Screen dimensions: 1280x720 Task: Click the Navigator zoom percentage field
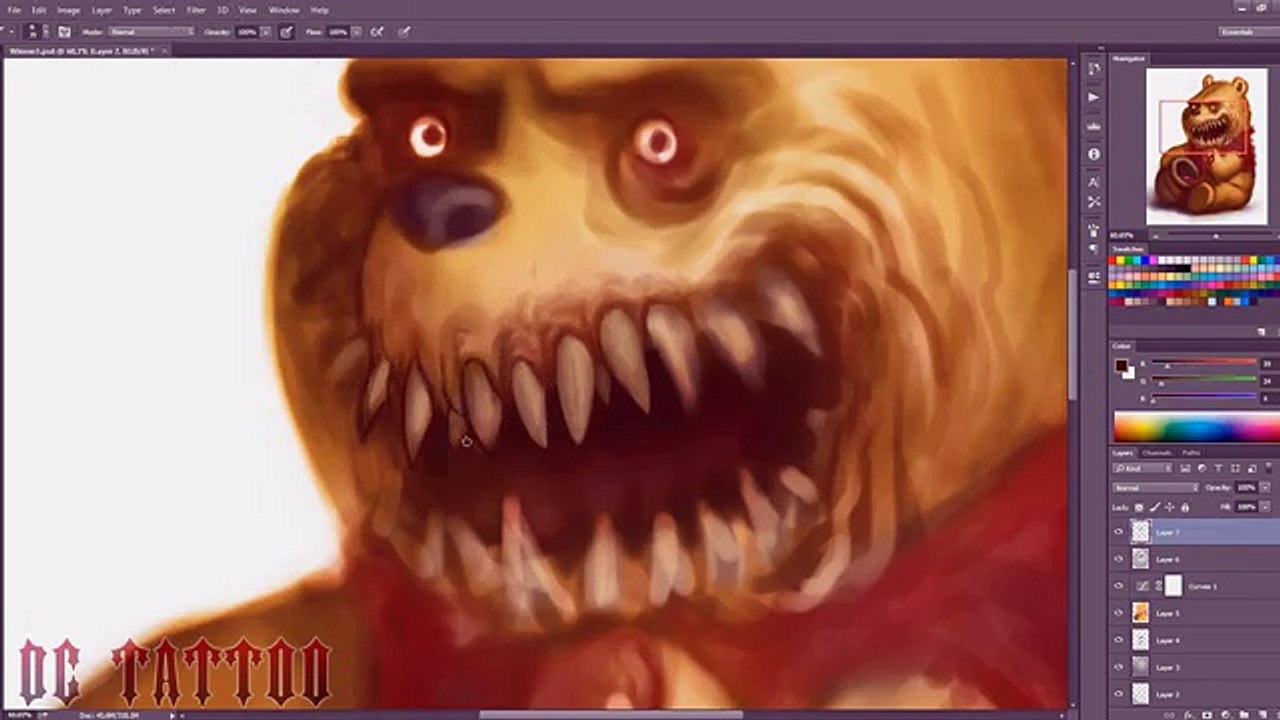(x=1124, y=236)
